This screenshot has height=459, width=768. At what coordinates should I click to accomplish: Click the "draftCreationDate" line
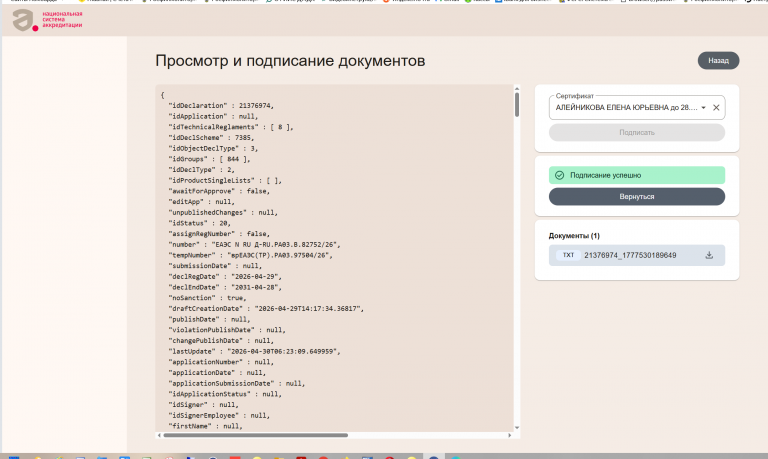coord(266,309)
